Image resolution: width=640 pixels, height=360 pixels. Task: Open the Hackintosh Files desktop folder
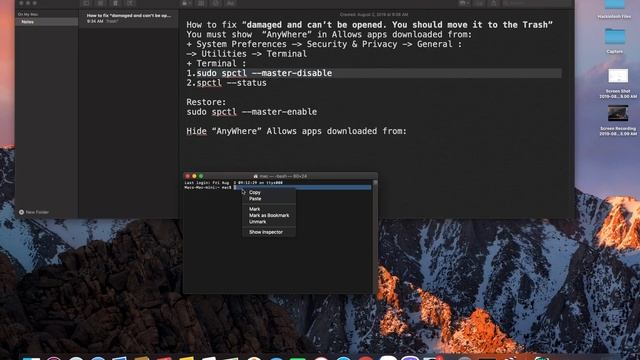pos(614,9)
